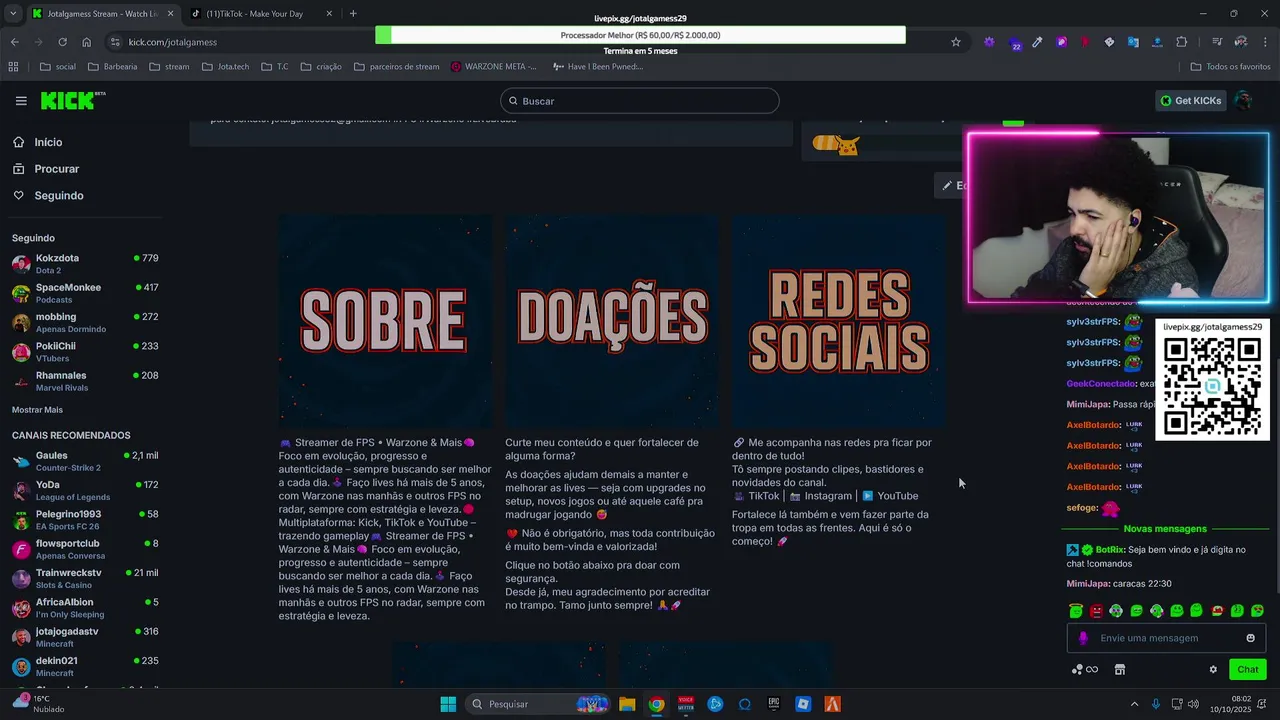The height and width of the screenshot is (720, 1280).
Task: Open a new browser tab
Action: pos(353,14)
